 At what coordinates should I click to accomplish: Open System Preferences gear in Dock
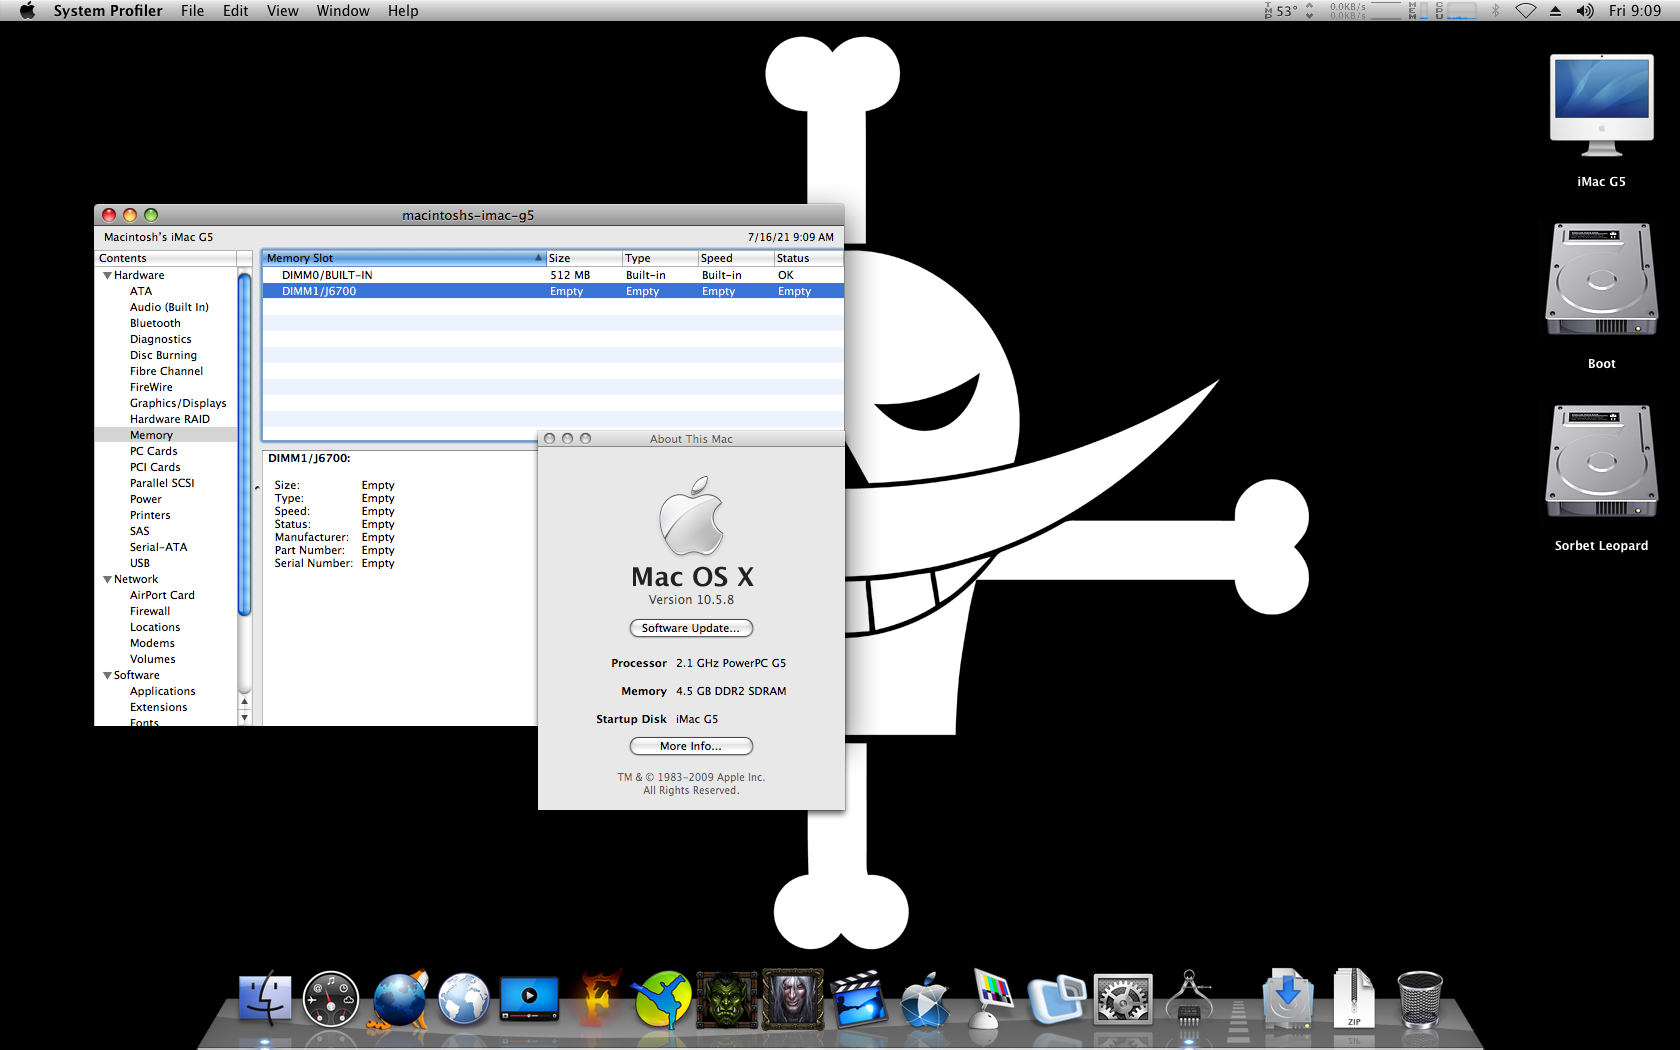[x=1123, y=999]
